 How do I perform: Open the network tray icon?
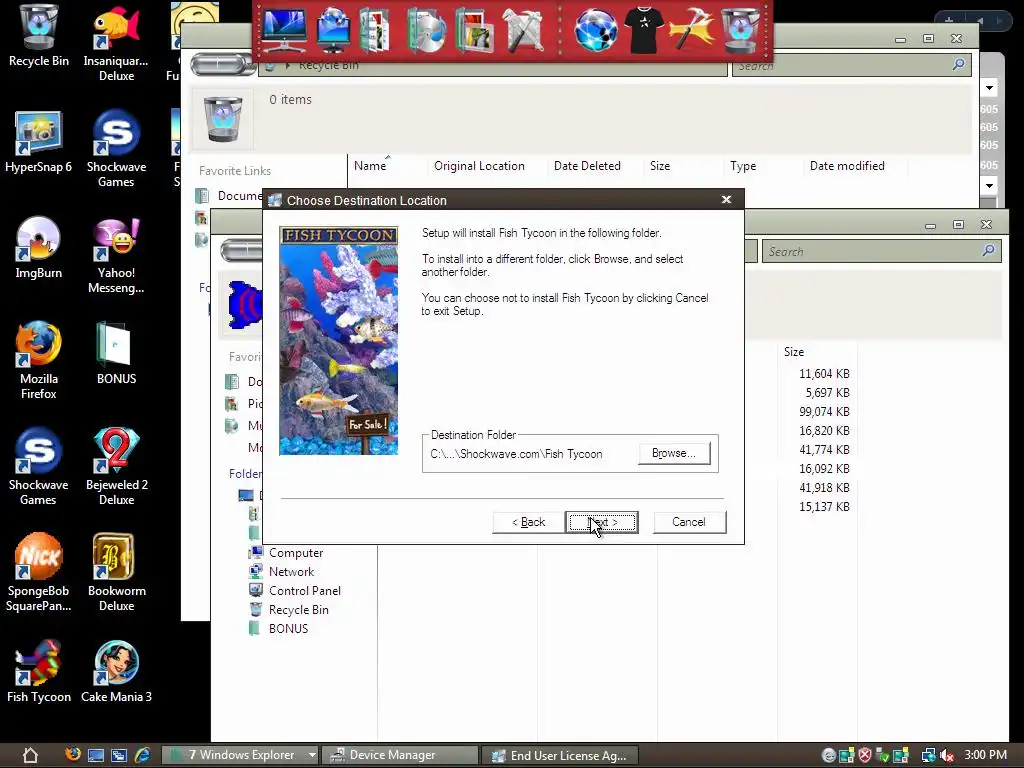[929, 756]
